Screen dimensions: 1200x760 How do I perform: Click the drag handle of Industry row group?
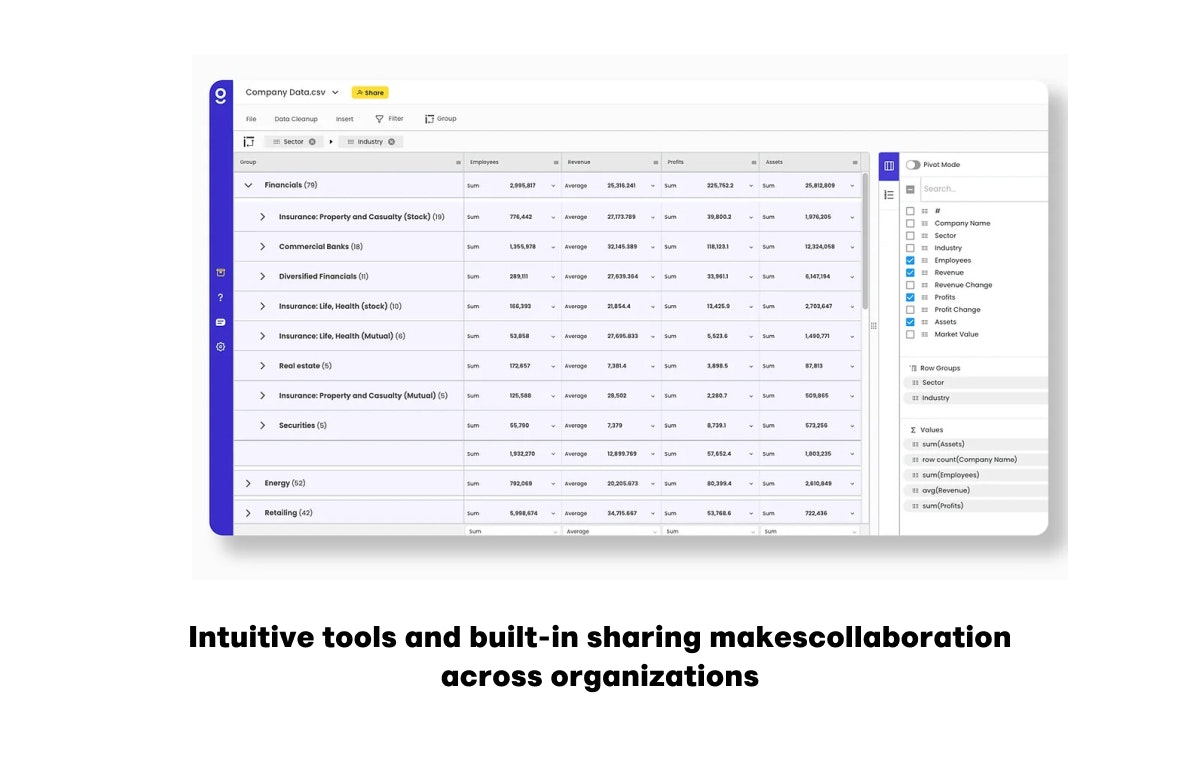click(914, 398)
